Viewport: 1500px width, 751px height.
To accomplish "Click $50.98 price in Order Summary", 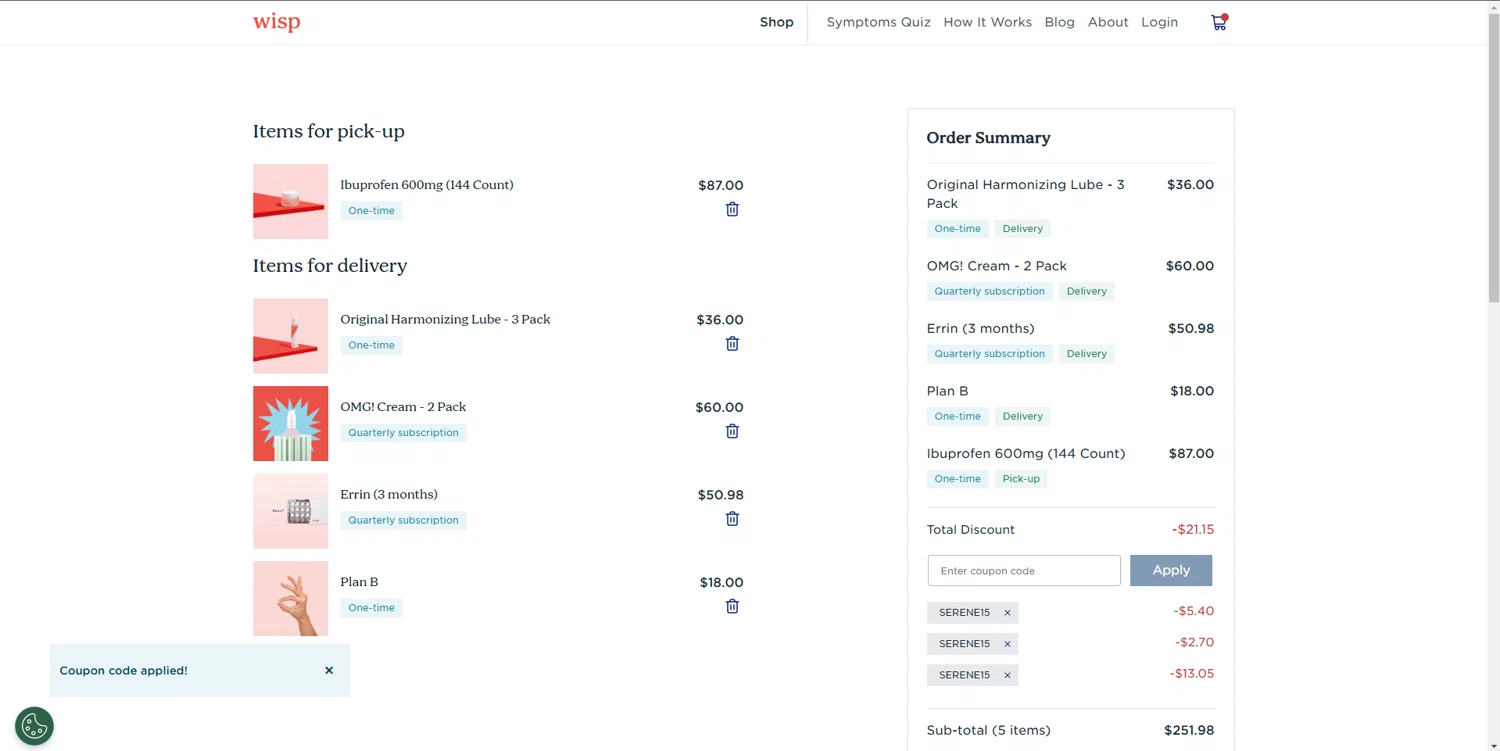I will tap(1191, 328).
